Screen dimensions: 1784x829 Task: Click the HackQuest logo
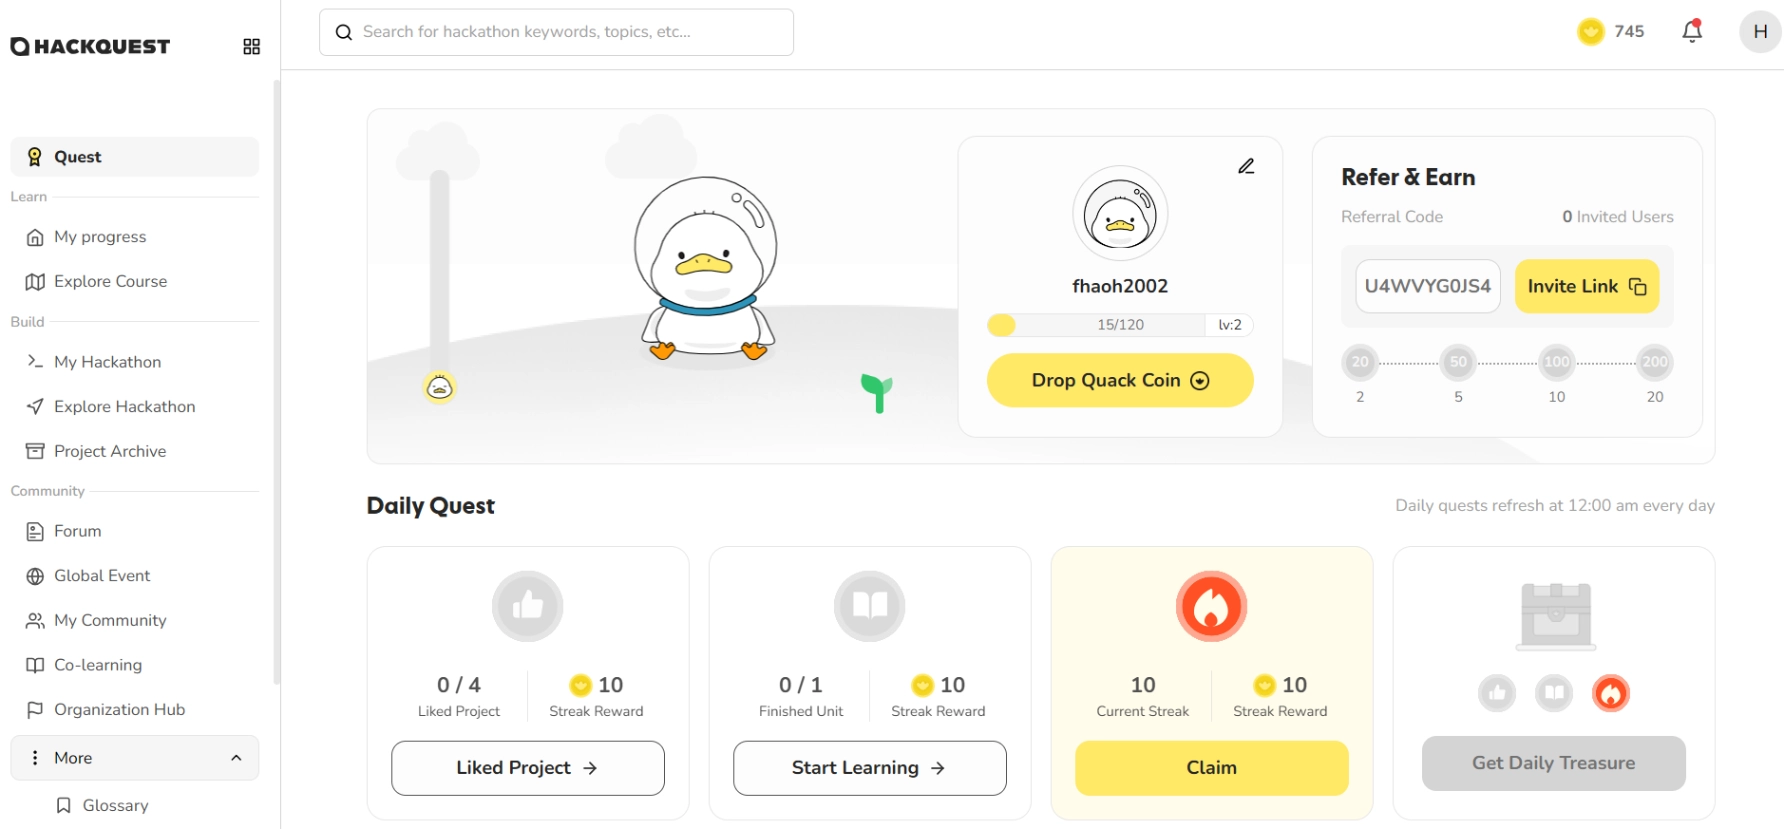(x=90, y=47)
